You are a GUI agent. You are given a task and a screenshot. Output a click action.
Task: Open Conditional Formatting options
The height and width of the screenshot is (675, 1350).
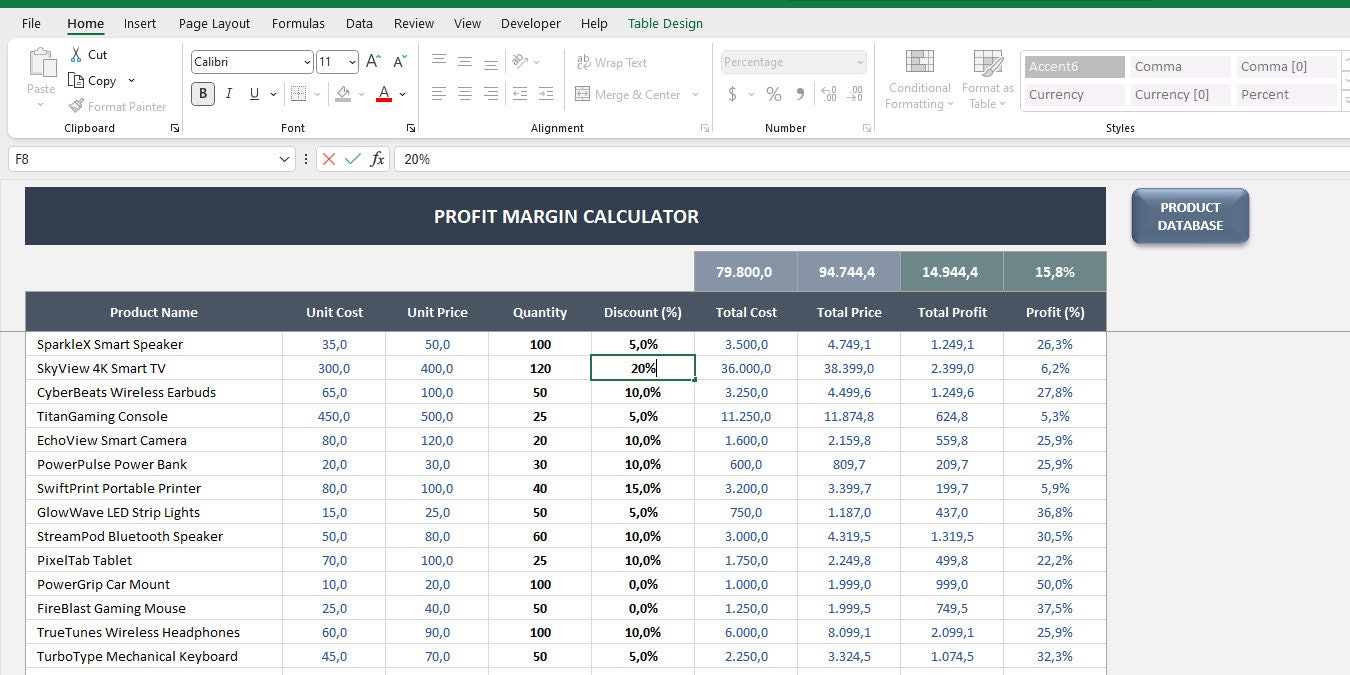[x=918, y=80]
